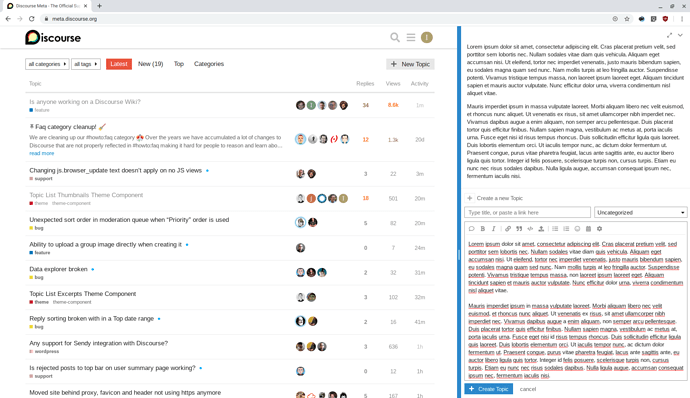Open the hamburger menu in Discourse header
Screen dimensions: 690x398
(x=411, y=37)
